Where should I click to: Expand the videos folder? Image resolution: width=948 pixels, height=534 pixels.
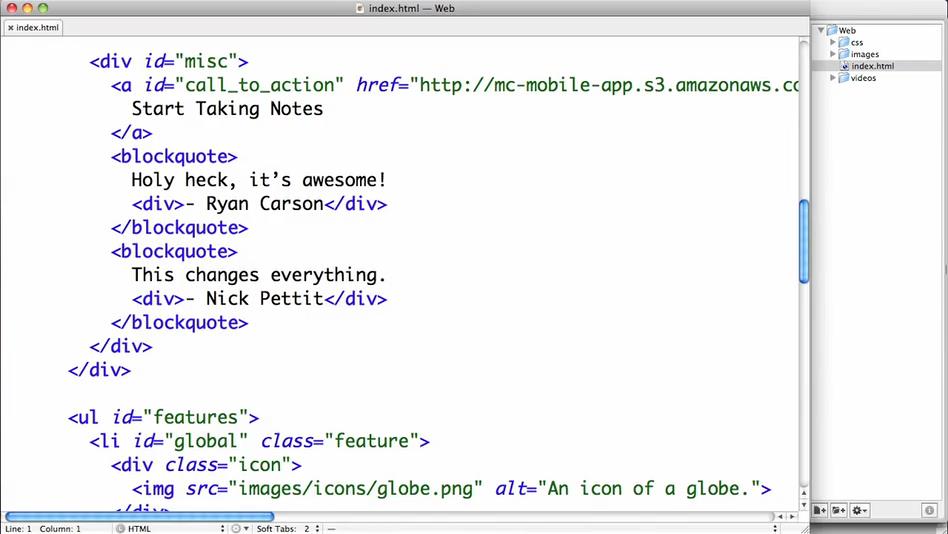(833, 78)
